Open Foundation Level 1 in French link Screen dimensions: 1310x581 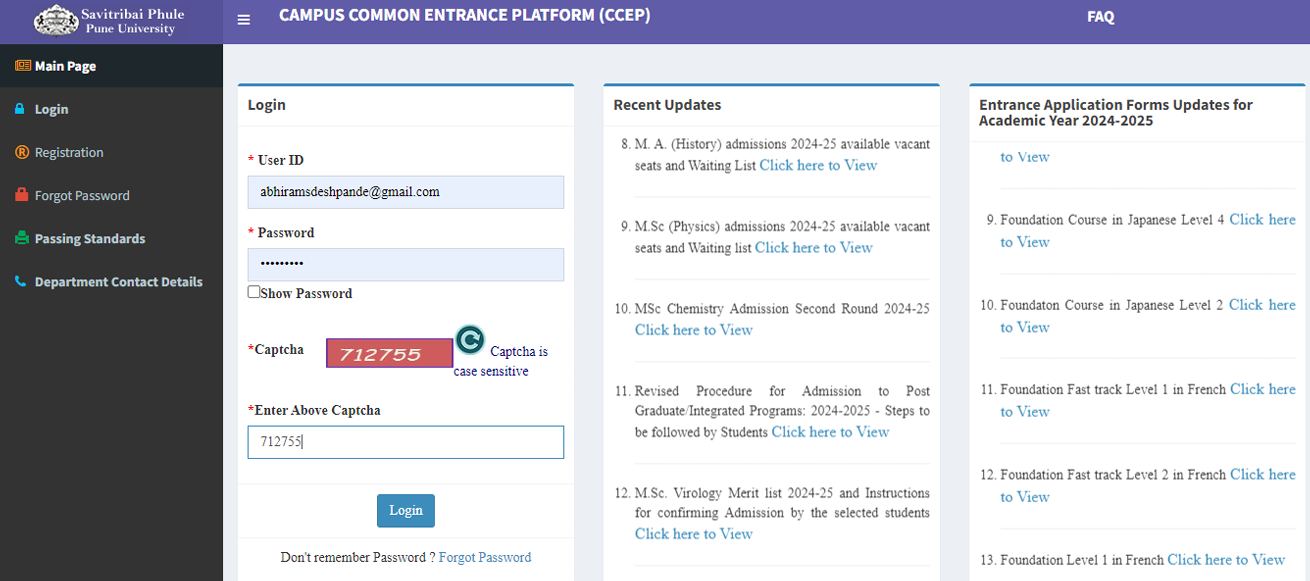[x=1226, y=559]
